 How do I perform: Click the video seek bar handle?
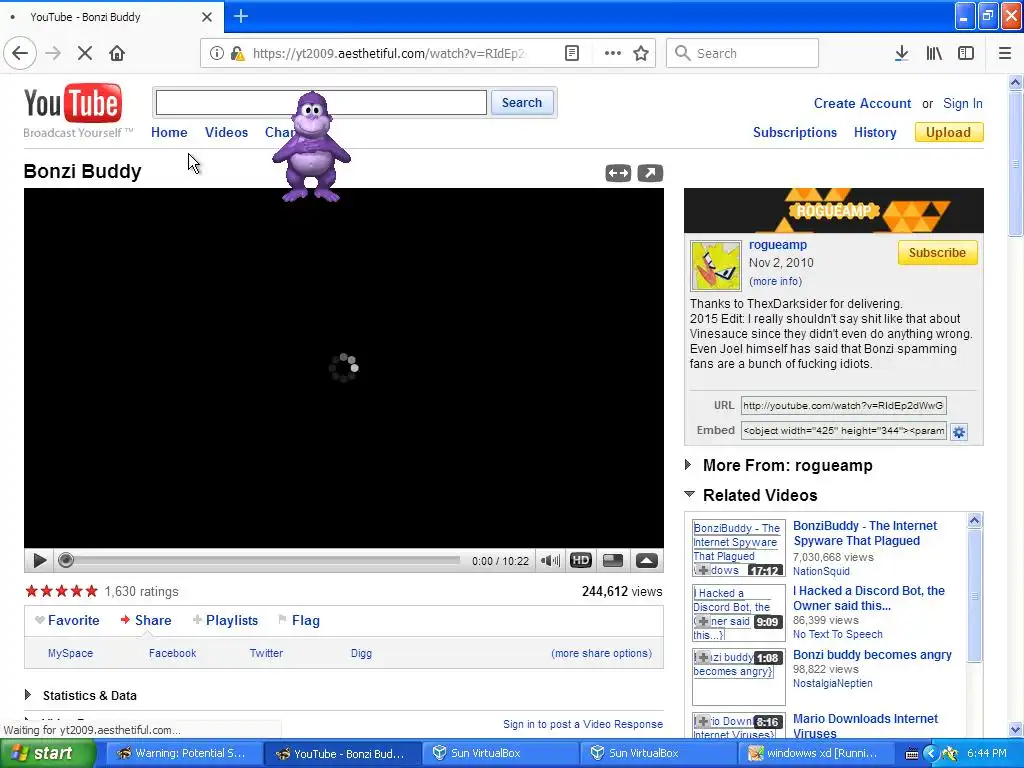(x=65, y=560)
